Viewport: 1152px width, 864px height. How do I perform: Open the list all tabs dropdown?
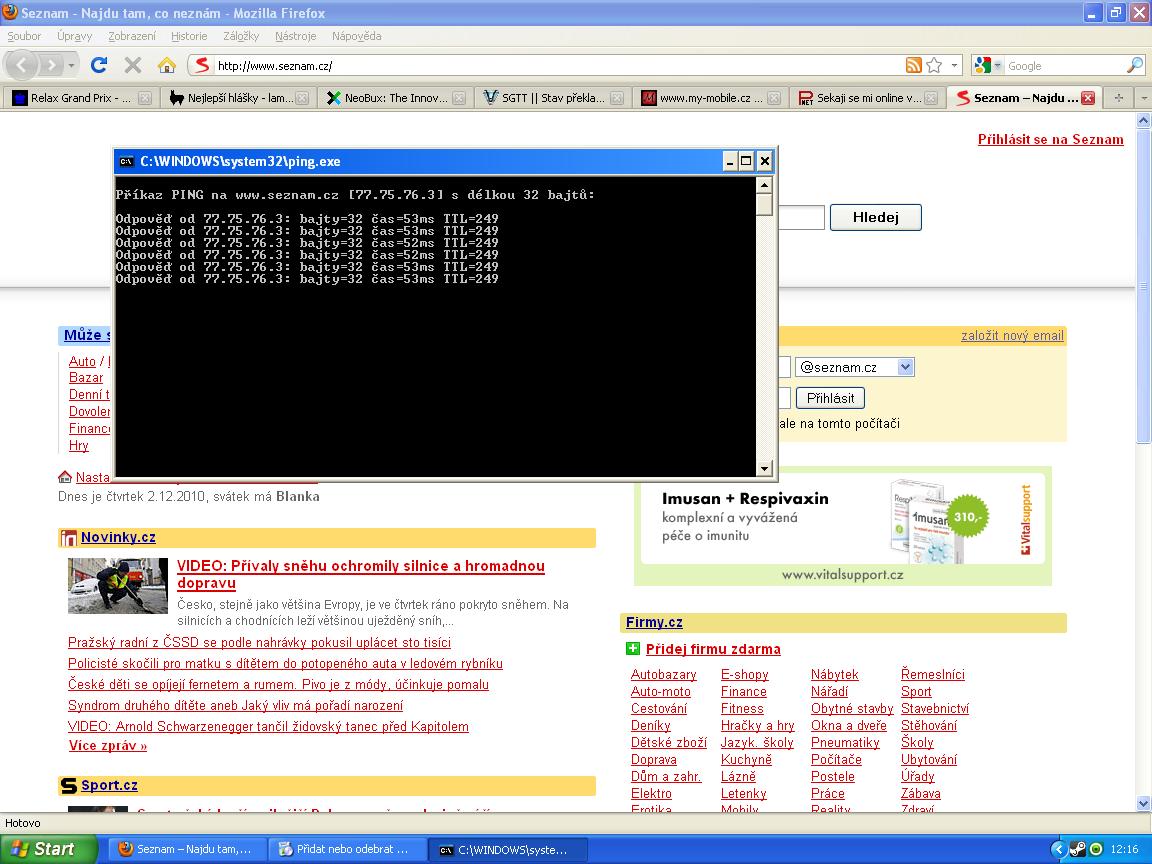(1143, 98)
